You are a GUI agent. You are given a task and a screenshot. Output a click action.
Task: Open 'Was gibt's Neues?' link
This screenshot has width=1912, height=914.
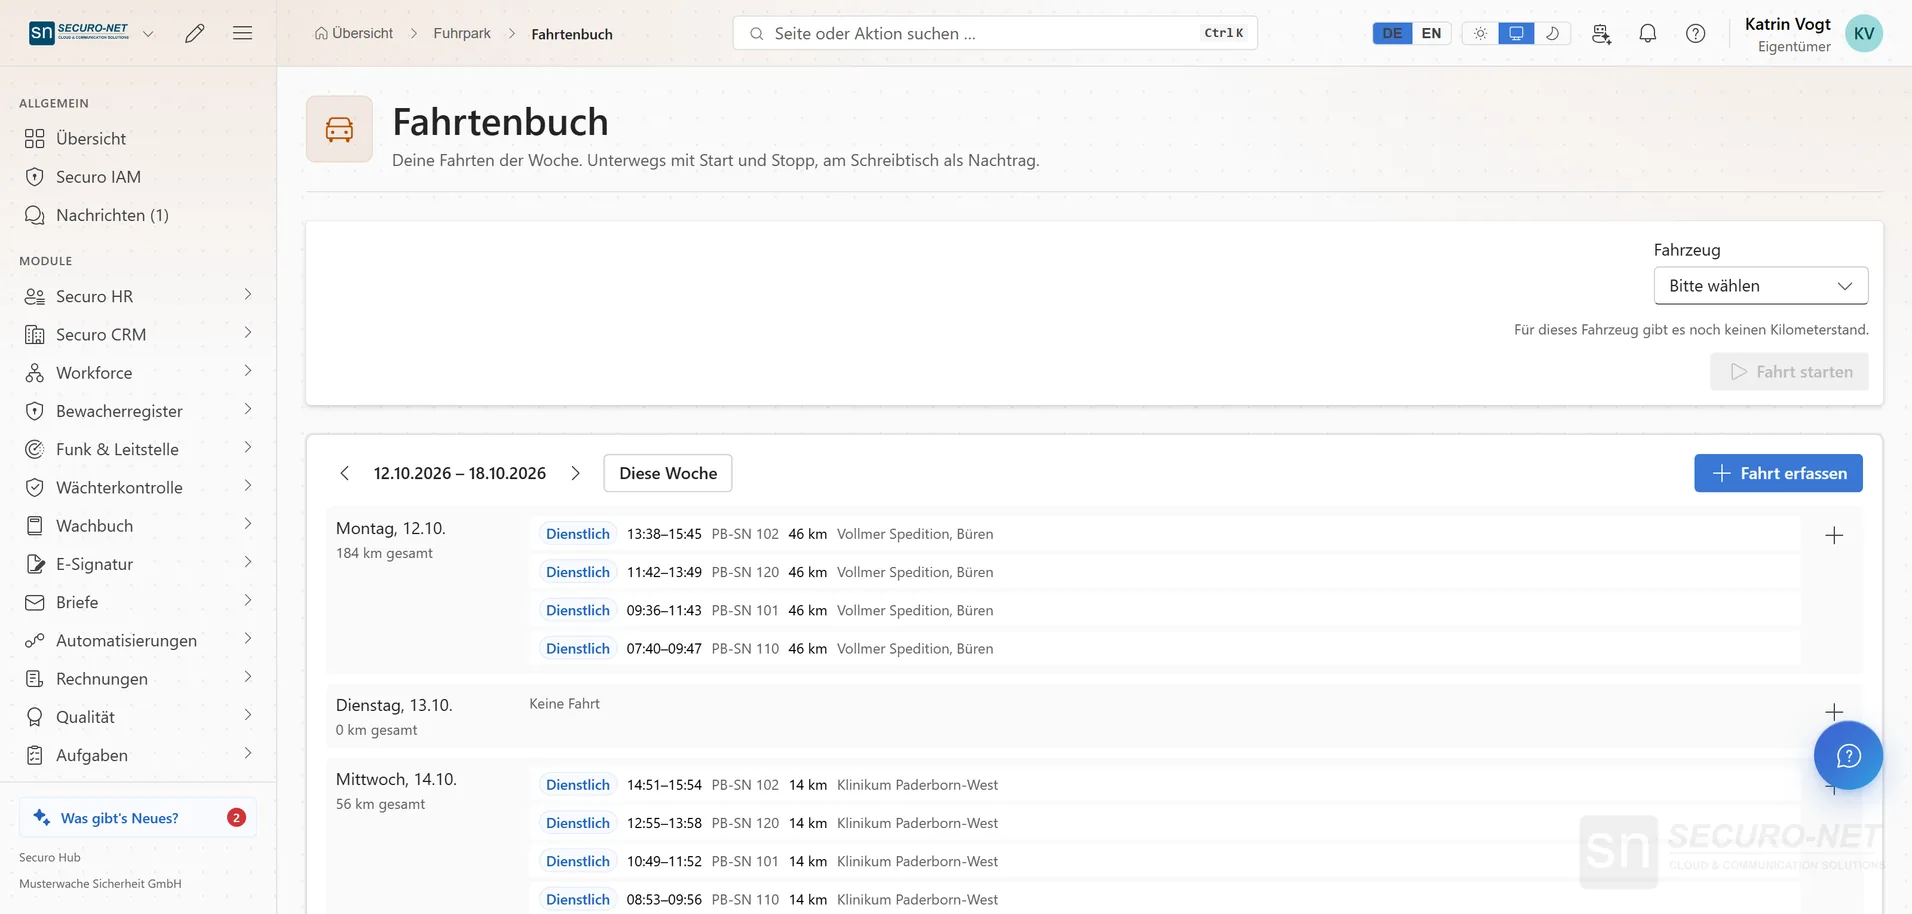(x=138, y=817)
